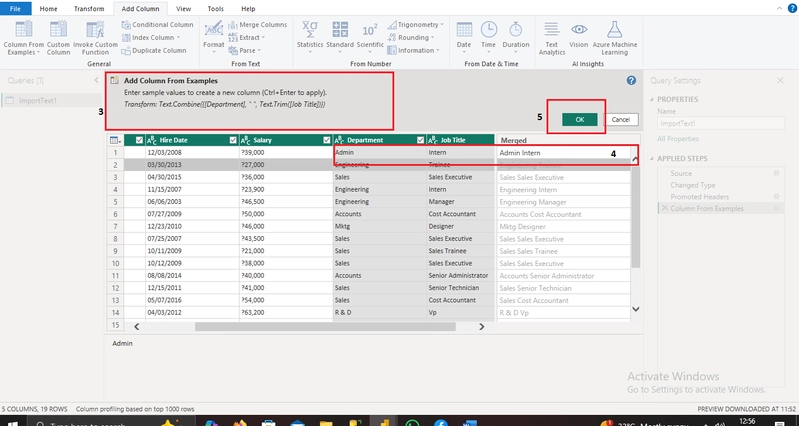
Task: Click the grid's down scroll arrow
Action: (x=635, y=309)
